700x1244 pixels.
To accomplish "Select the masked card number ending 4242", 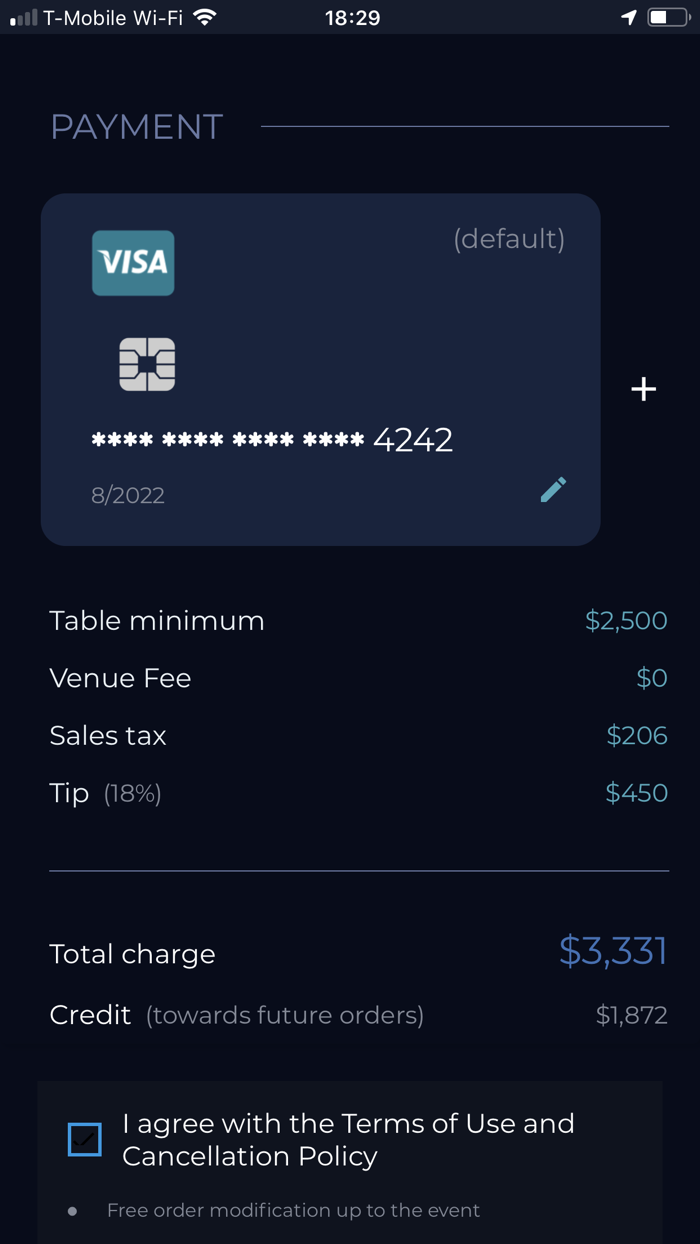I will (272, 439).
